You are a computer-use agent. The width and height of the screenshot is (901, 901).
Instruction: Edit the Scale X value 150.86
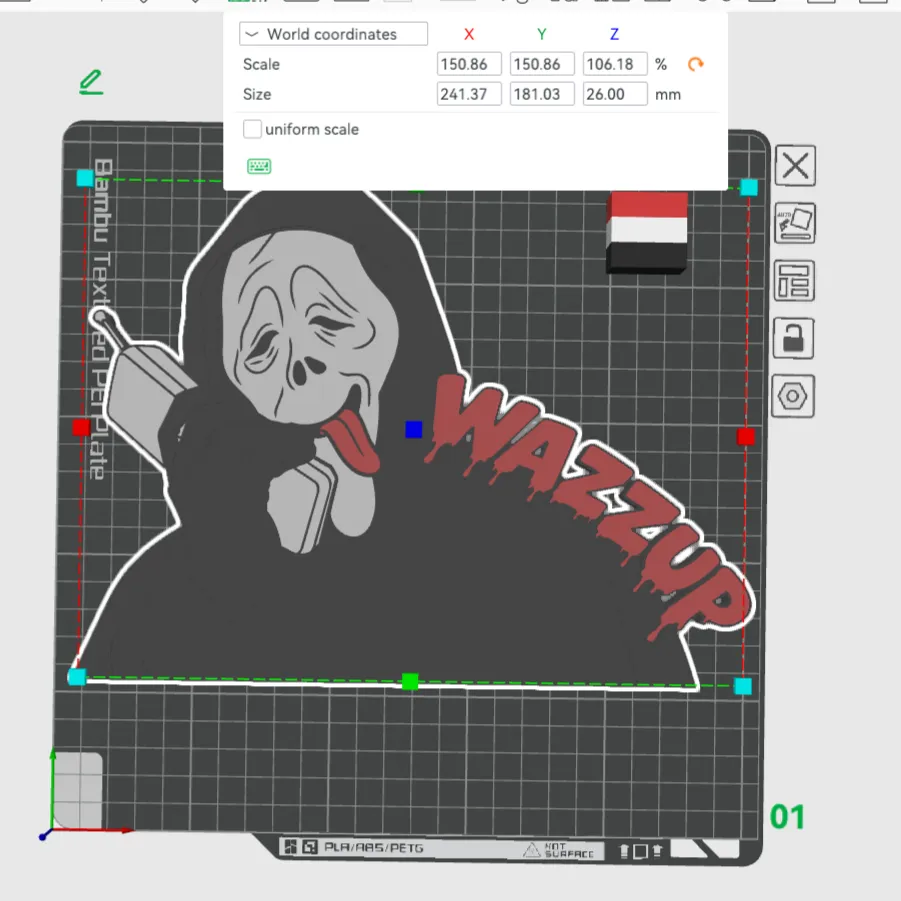click(x=469, y=64)
